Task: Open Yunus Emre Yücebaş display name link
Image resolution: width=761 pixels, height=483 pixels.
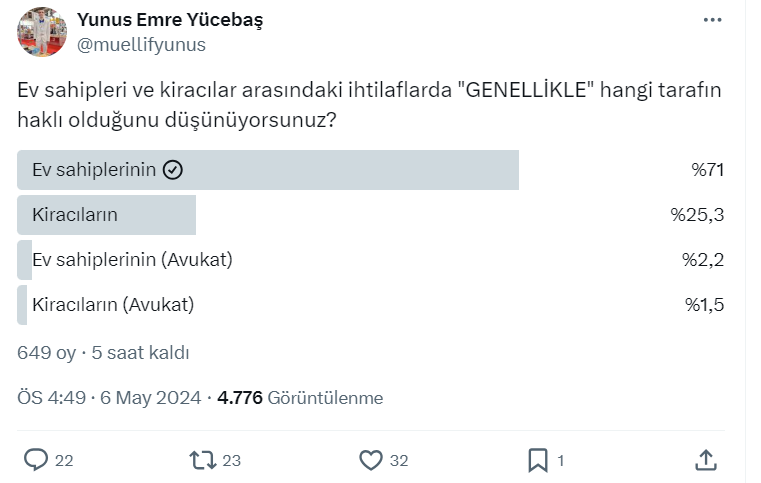Action: point(168,21)
